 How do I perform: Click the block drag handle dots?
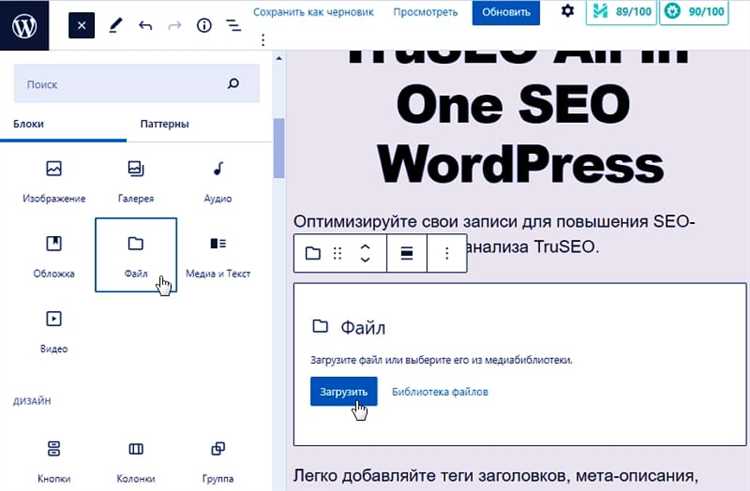(338, 253)
